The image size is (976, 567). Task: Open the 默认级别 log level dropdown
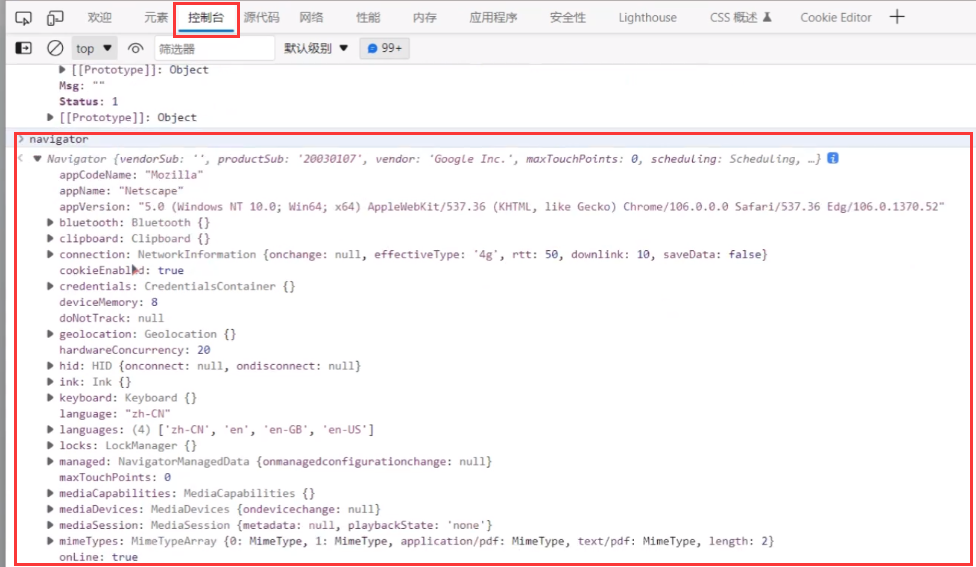[x=316, y=48]
